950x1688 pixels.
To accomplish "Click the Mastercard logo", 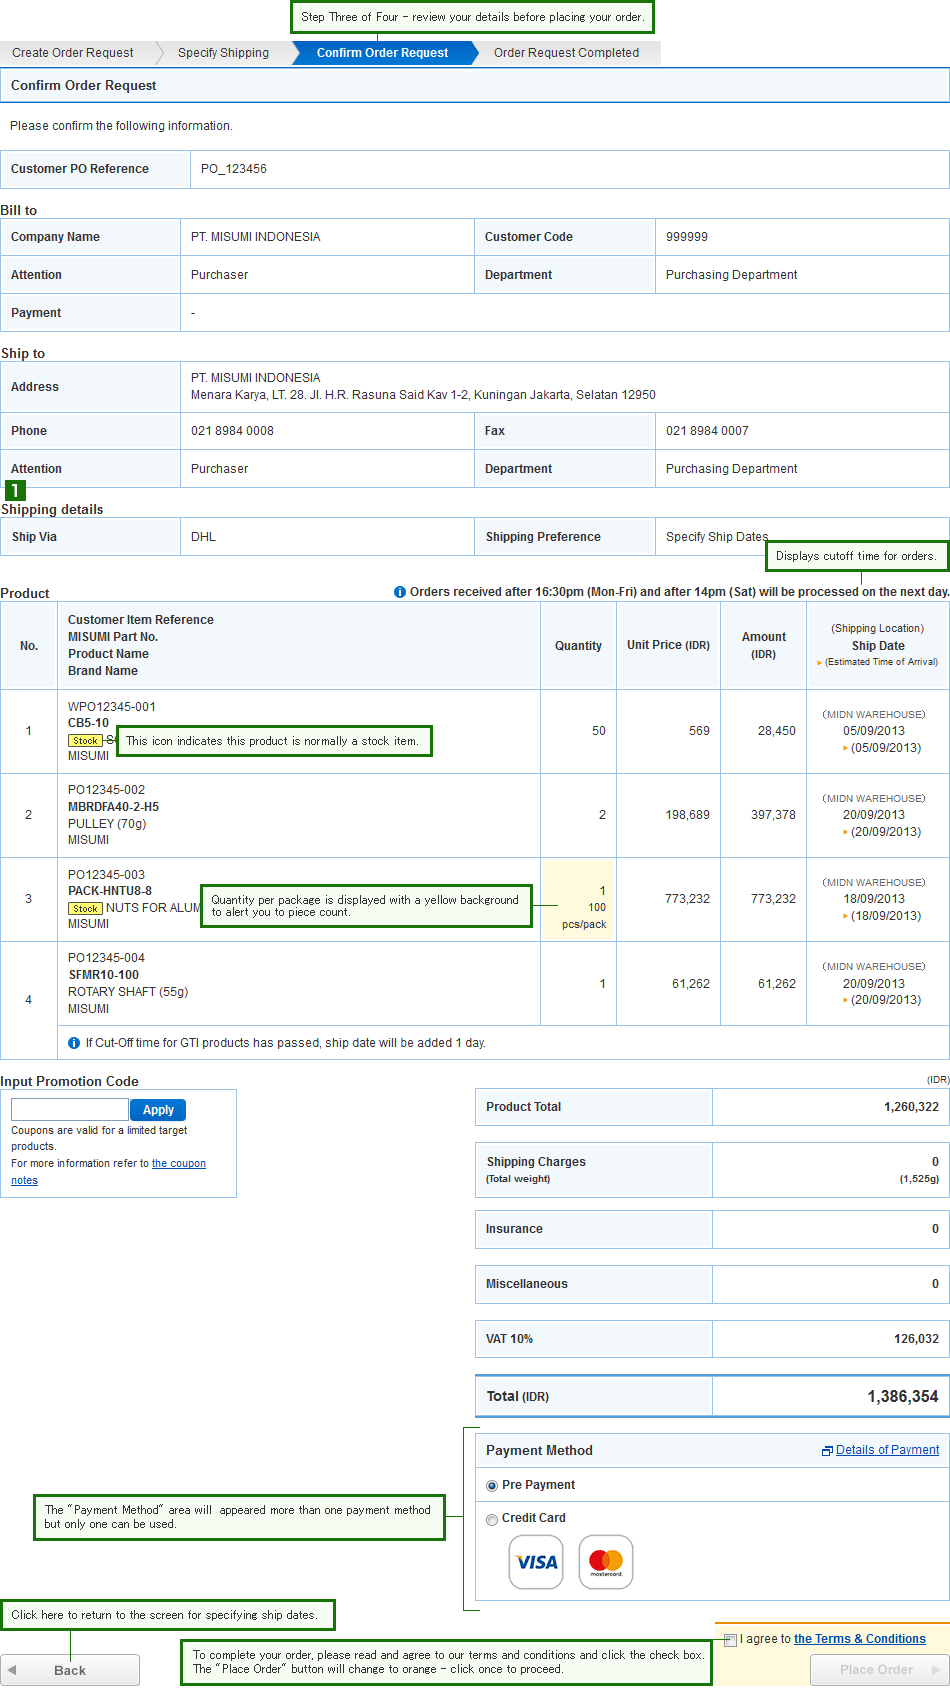I will click(x=606, y=1562).
